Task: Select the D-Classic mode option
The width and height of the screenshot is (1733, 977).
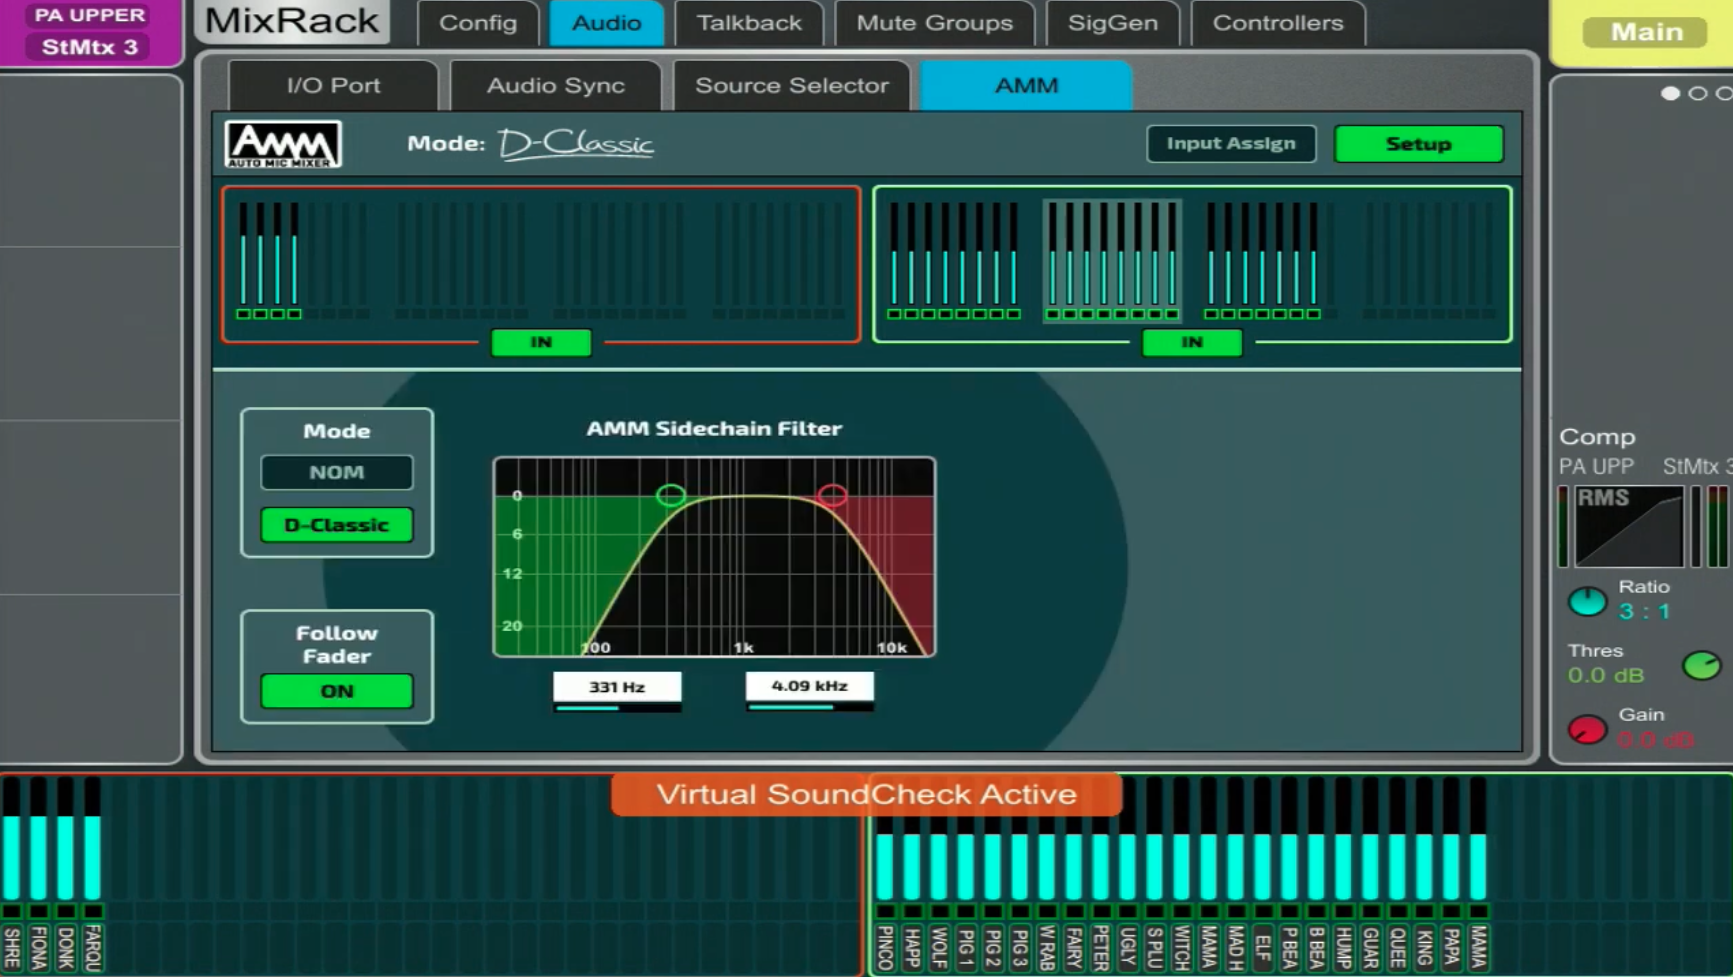Action: click(336, 524)
